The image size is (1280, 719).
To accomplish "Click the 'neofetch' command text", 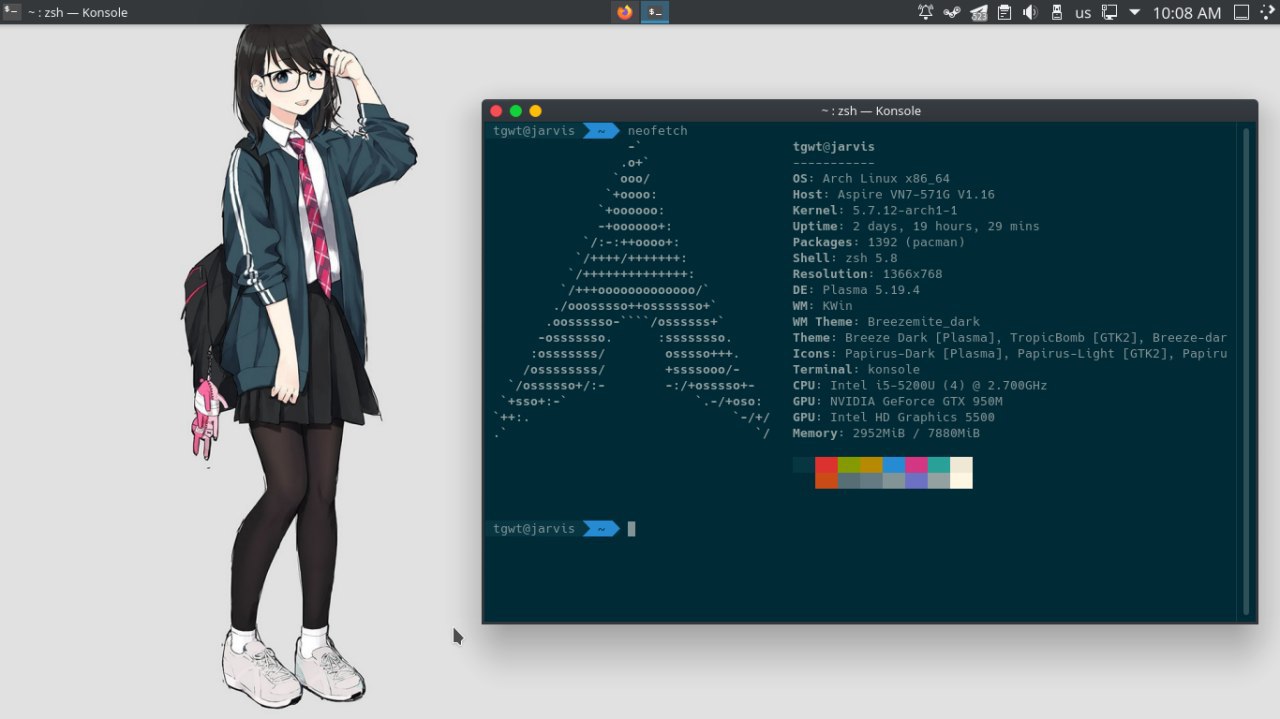I will coord(658,131).
